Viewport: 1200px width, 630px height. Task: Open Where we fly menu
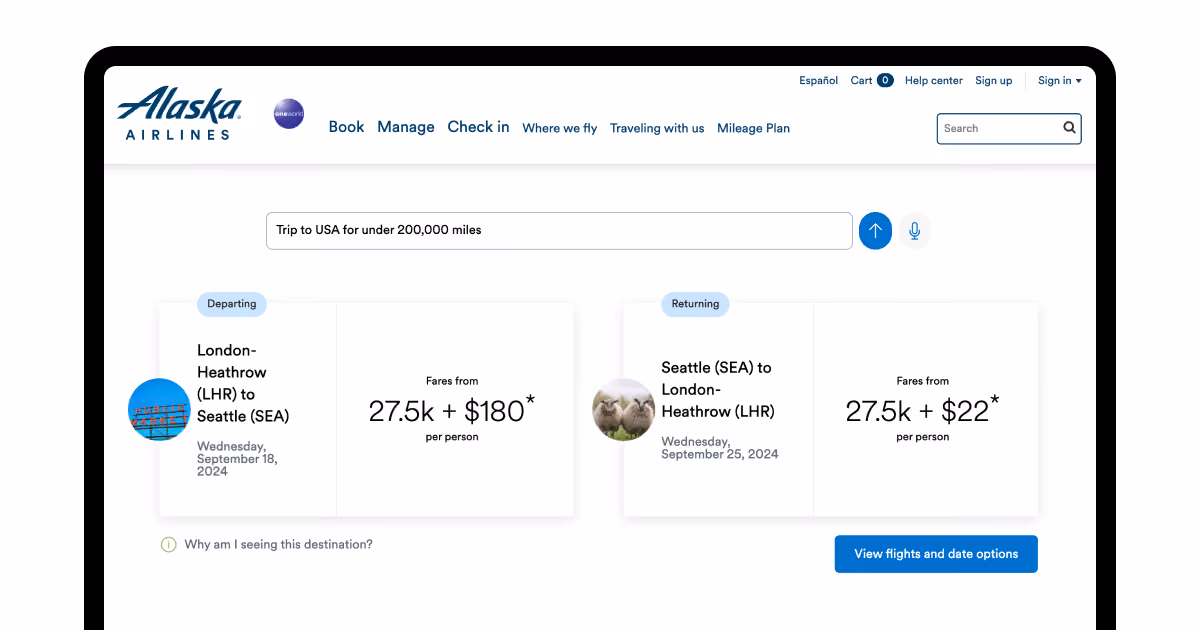click(560, 128)
